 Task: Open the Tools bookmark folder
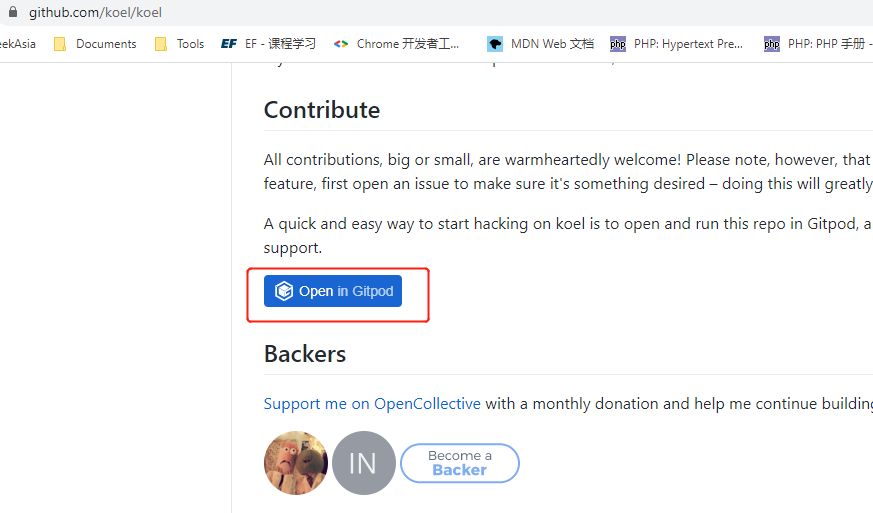(179, 44)
